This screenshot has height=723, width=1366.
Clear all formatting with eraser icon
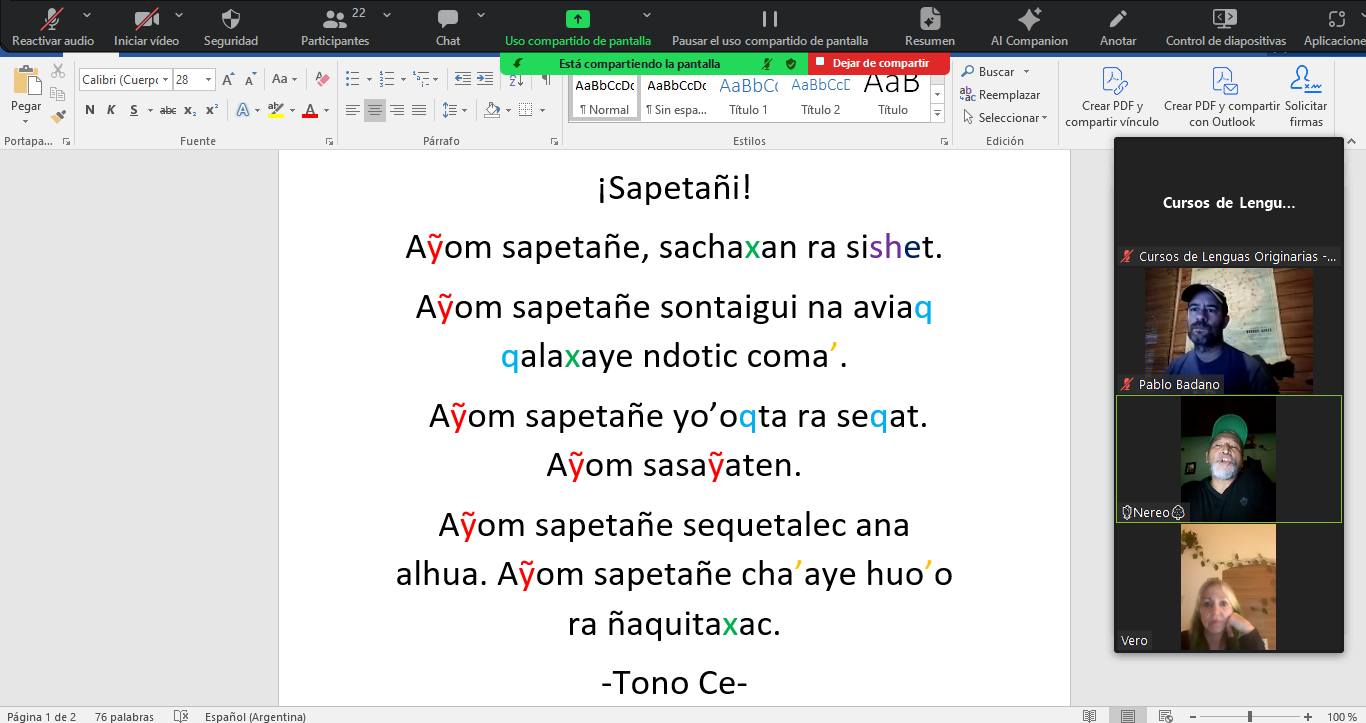coord(321,79)
